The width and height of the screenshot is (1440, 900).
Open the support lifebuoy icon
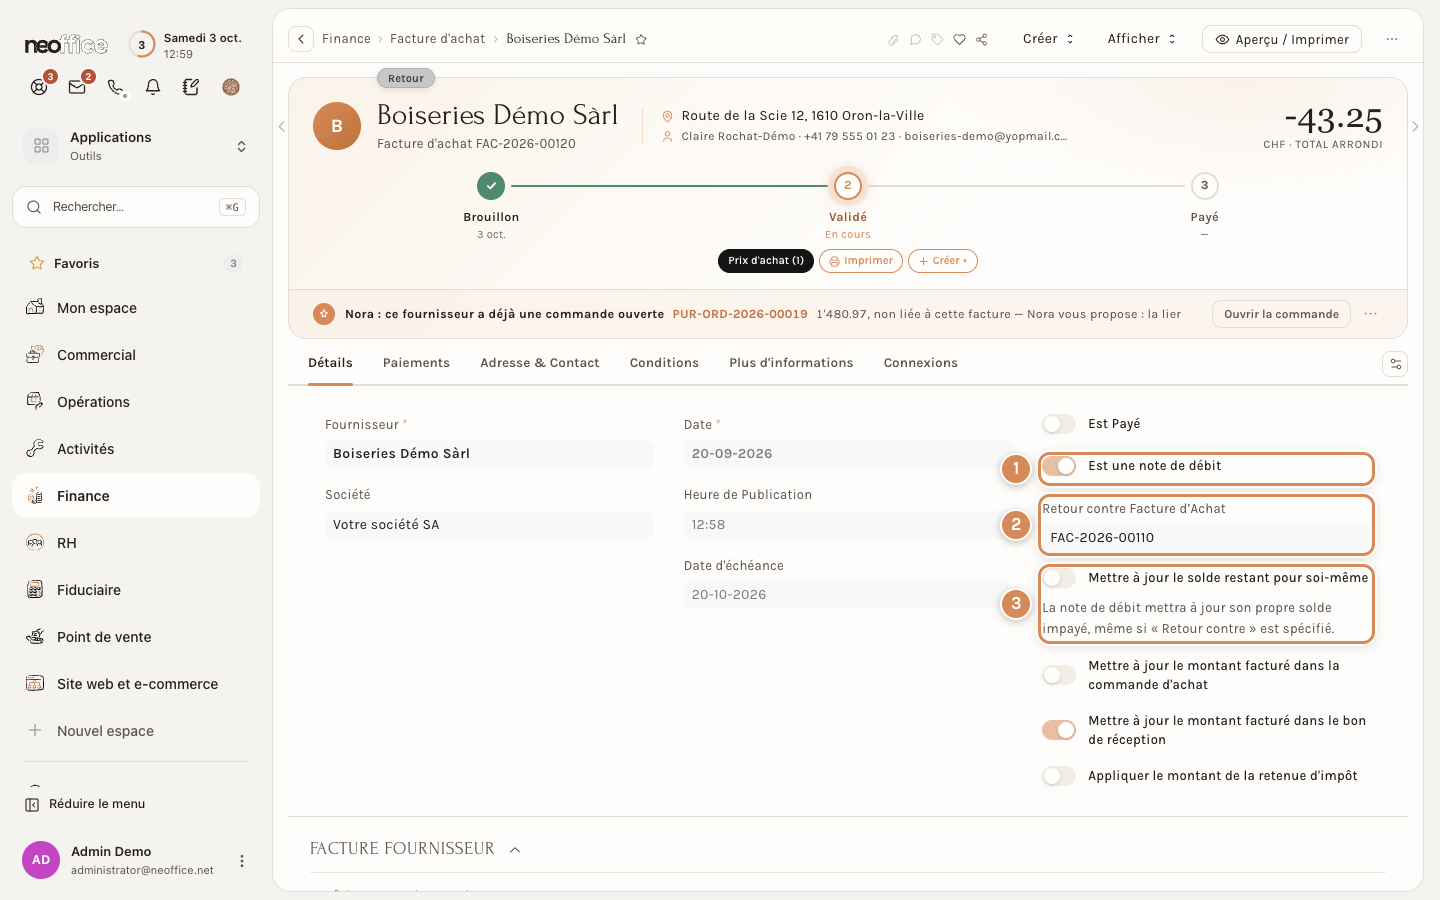point(39,87)
